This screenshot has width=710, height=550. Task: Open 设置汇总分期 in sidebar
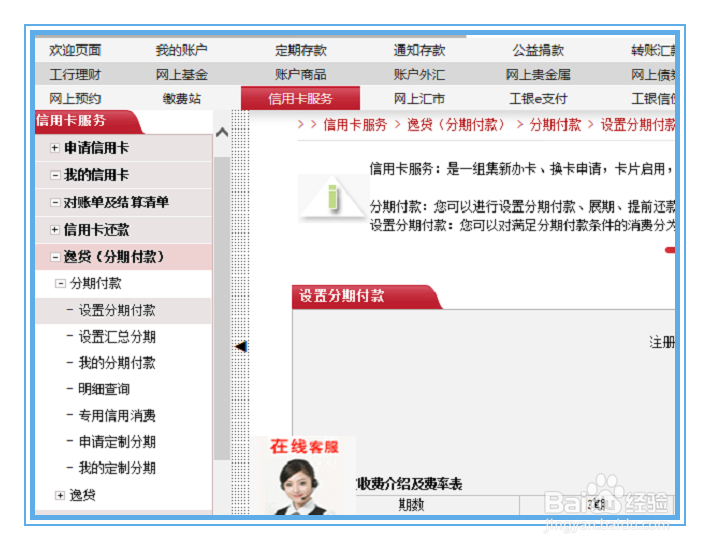click(117, 337)
